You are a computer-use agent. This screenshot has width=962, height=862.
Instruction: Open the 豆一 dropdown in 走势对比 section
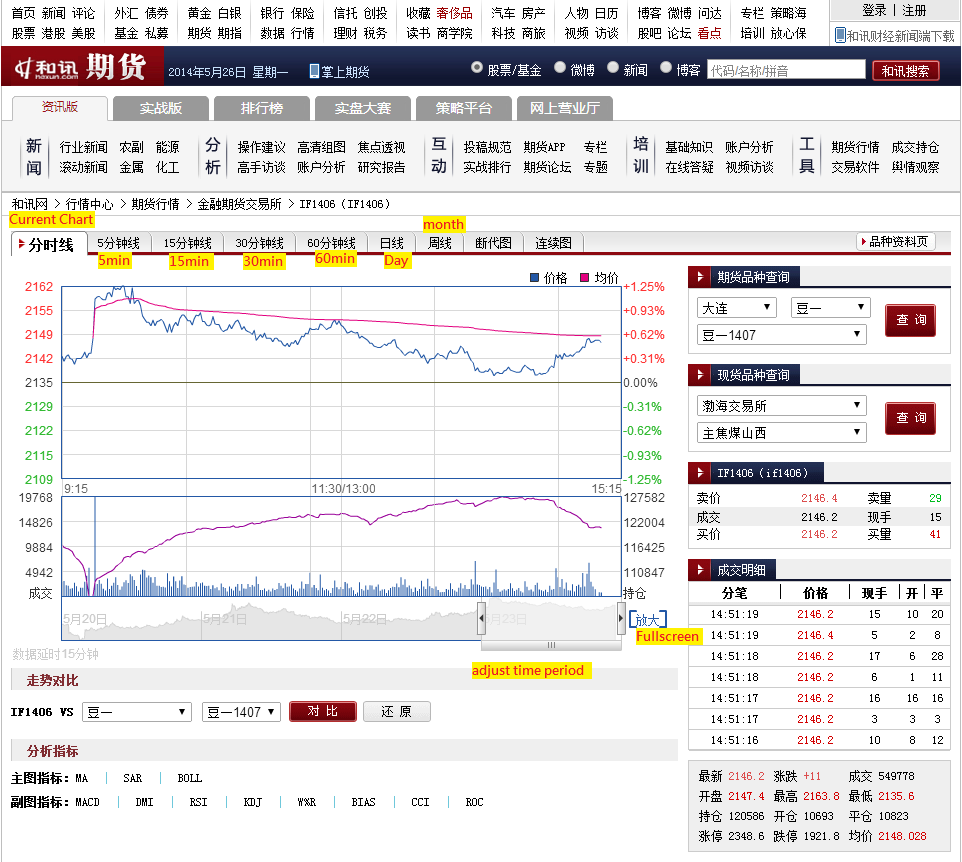click(136, 712)
